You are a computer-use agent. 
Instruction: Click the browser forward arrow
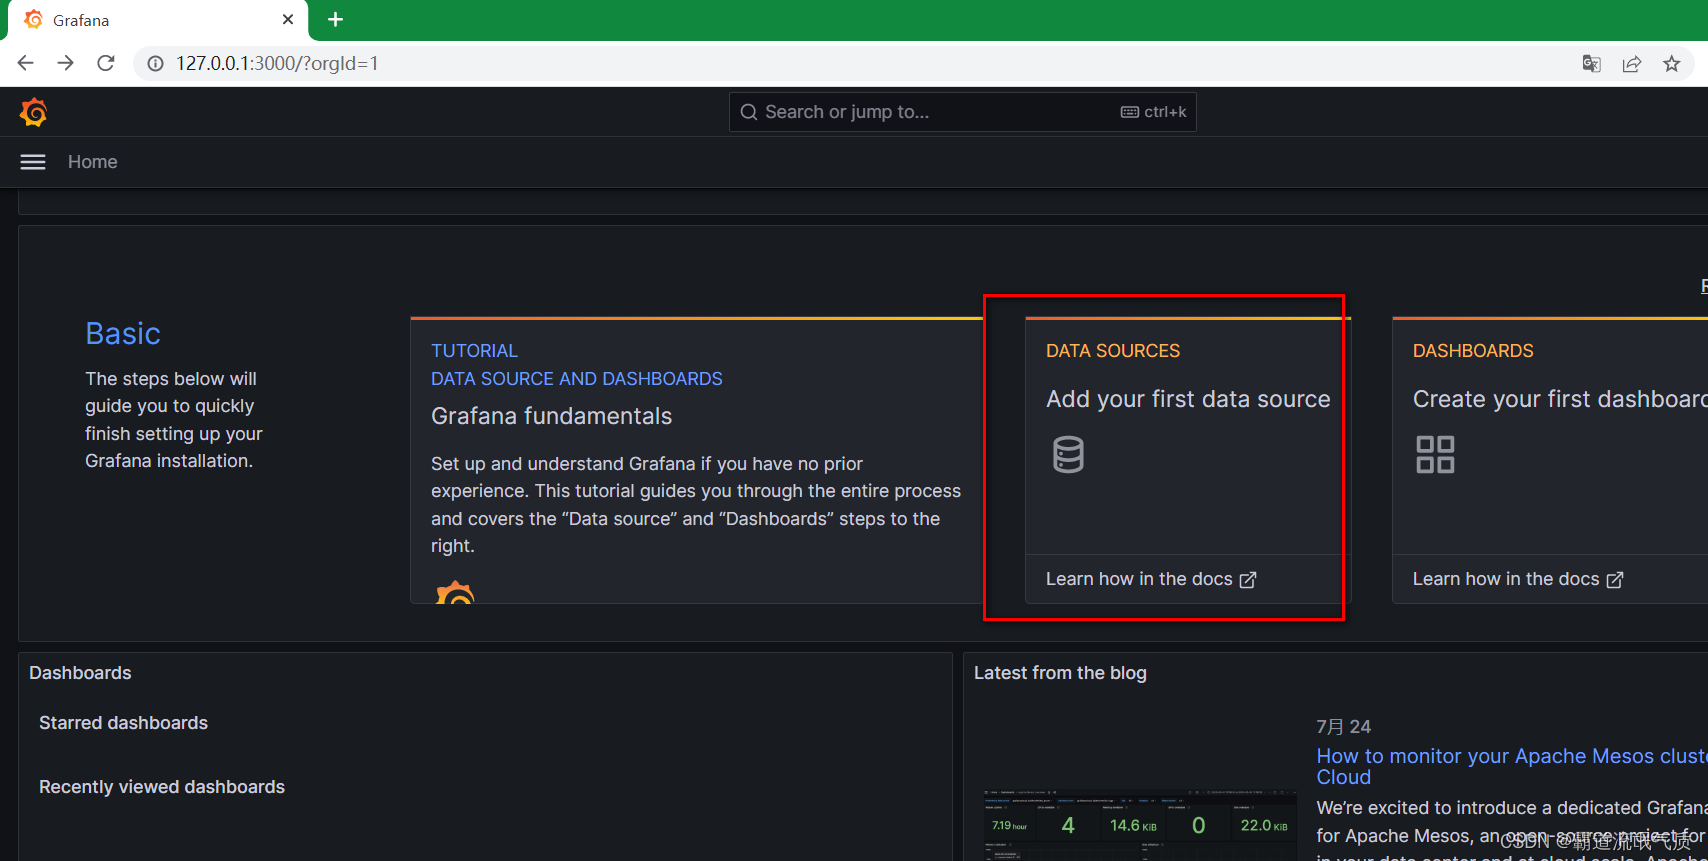(x=66, y=63)
